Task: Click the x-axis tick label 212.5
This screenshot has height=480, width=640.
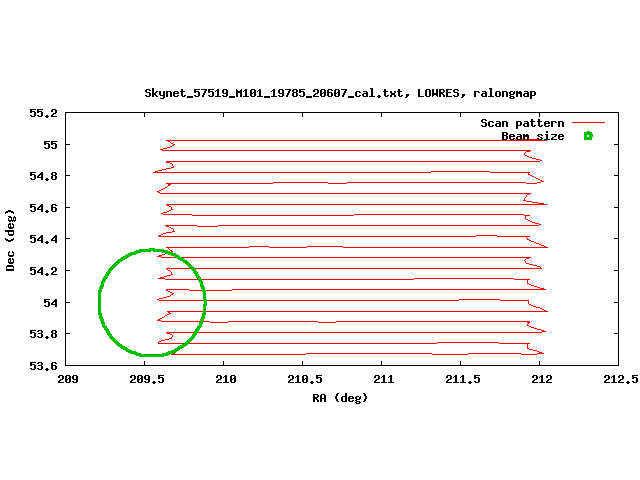Action: [621, 379]
